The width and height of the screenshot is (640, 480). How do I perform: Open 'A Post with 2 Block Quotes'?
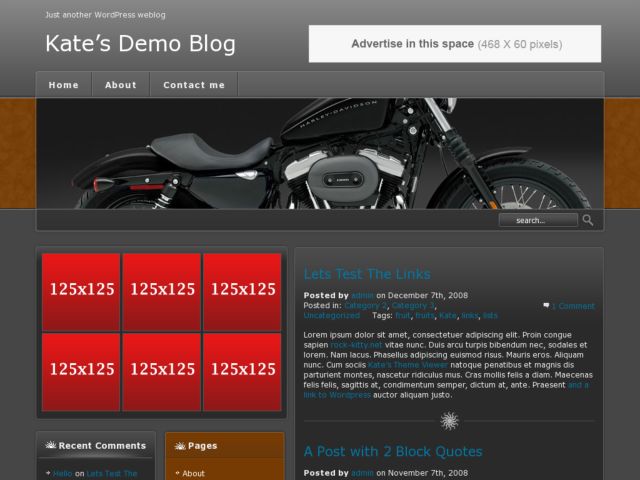(393, 452)
